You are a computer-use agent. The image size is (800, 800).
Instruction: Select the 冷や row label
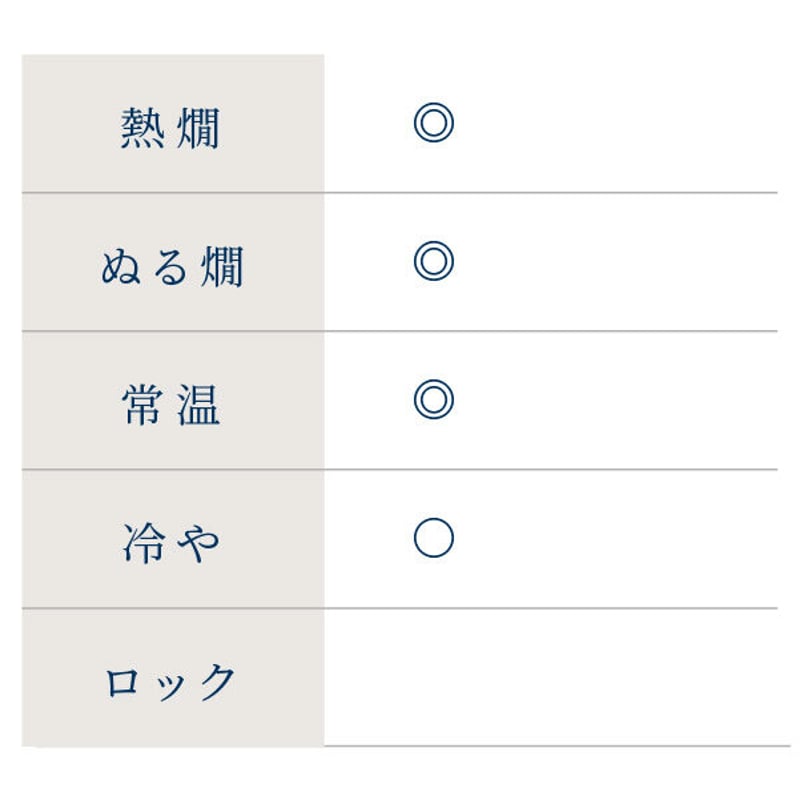click(x=170, y=543)
